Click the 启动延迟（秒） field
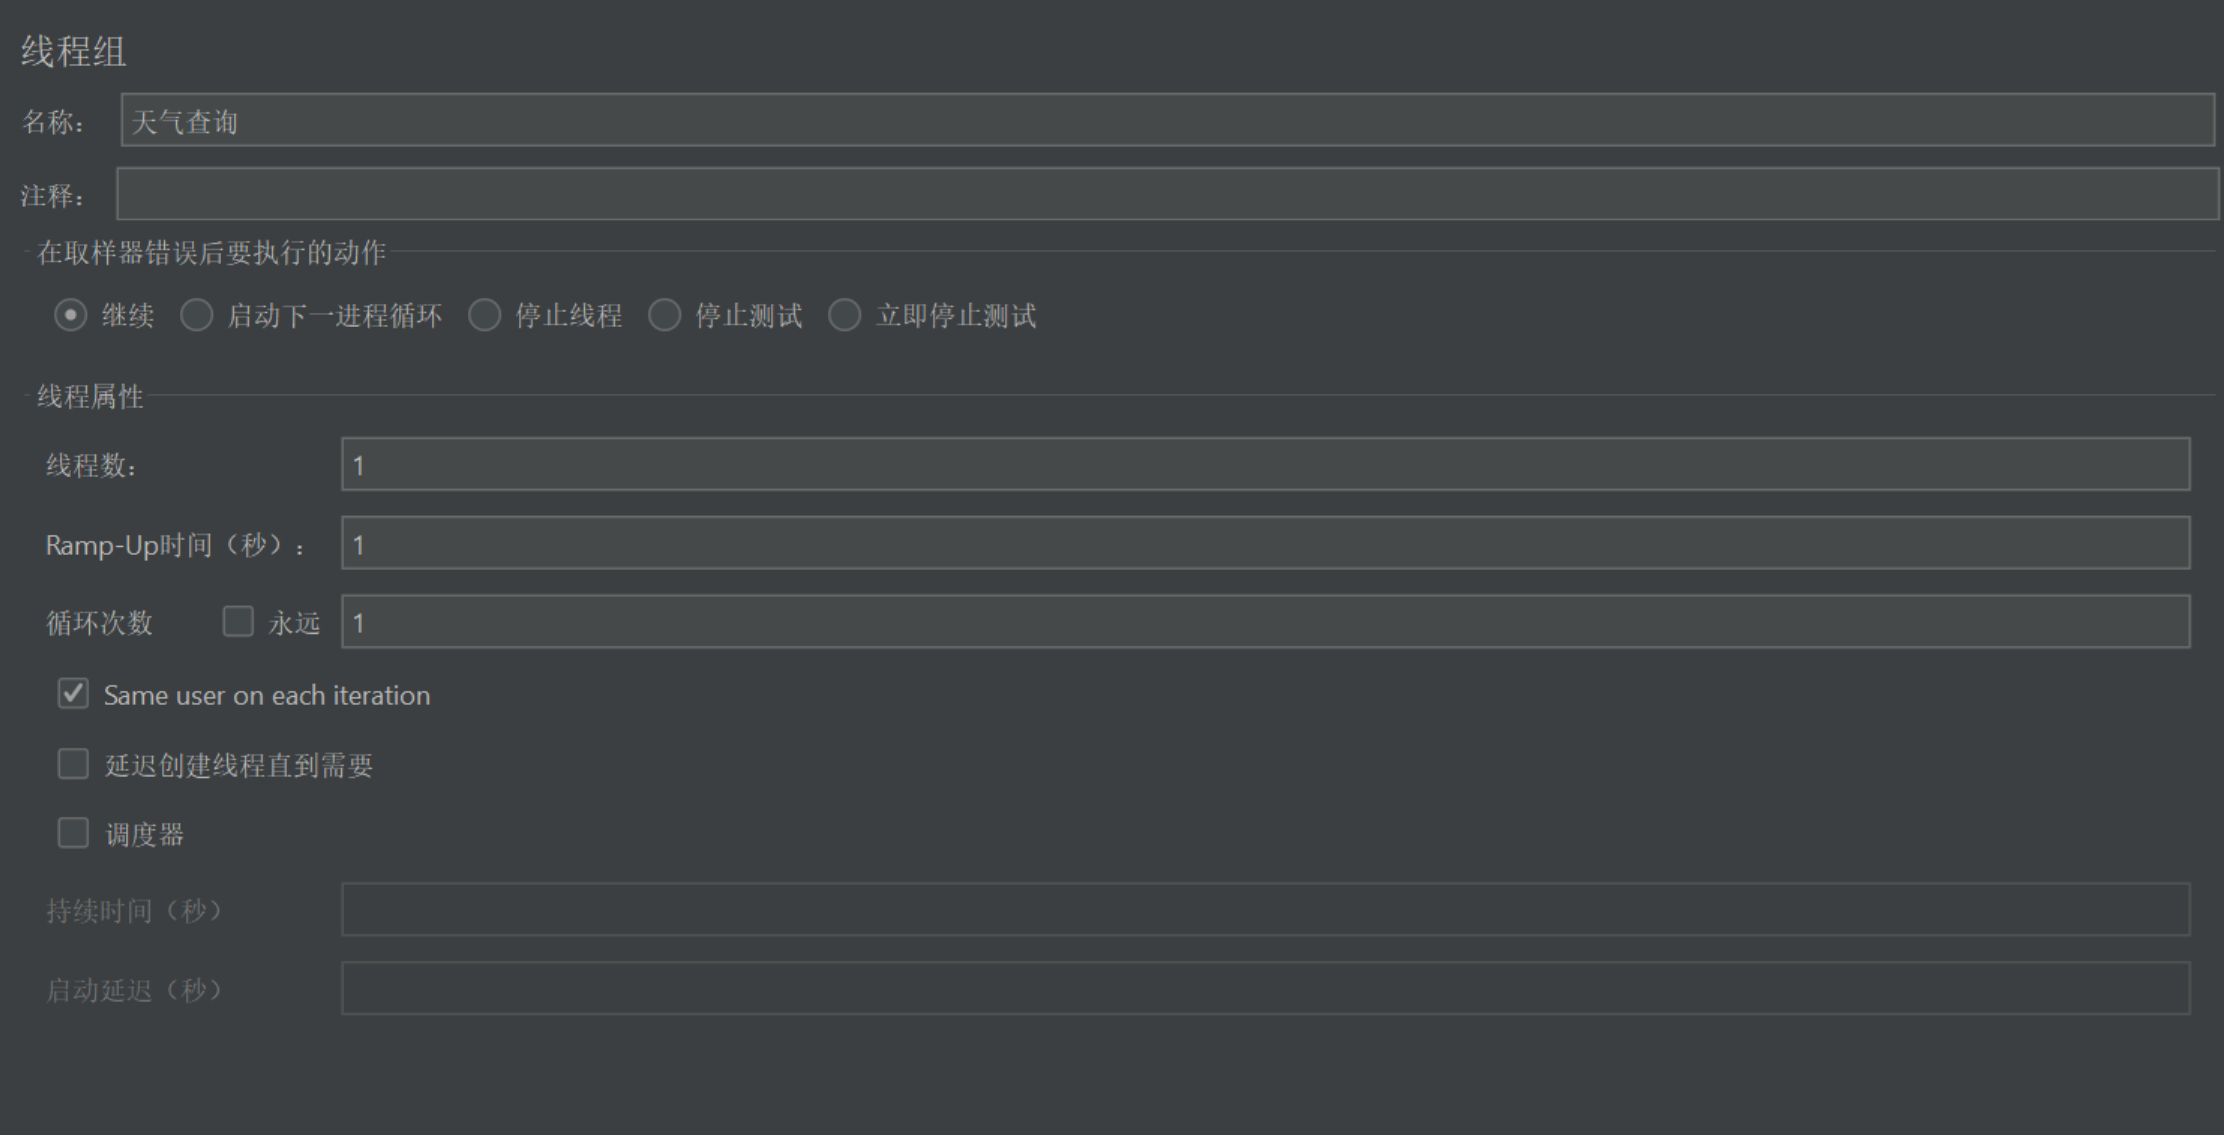Screen dimensions: 2224x1135 pyautogui.click(x=1266, y=989)
